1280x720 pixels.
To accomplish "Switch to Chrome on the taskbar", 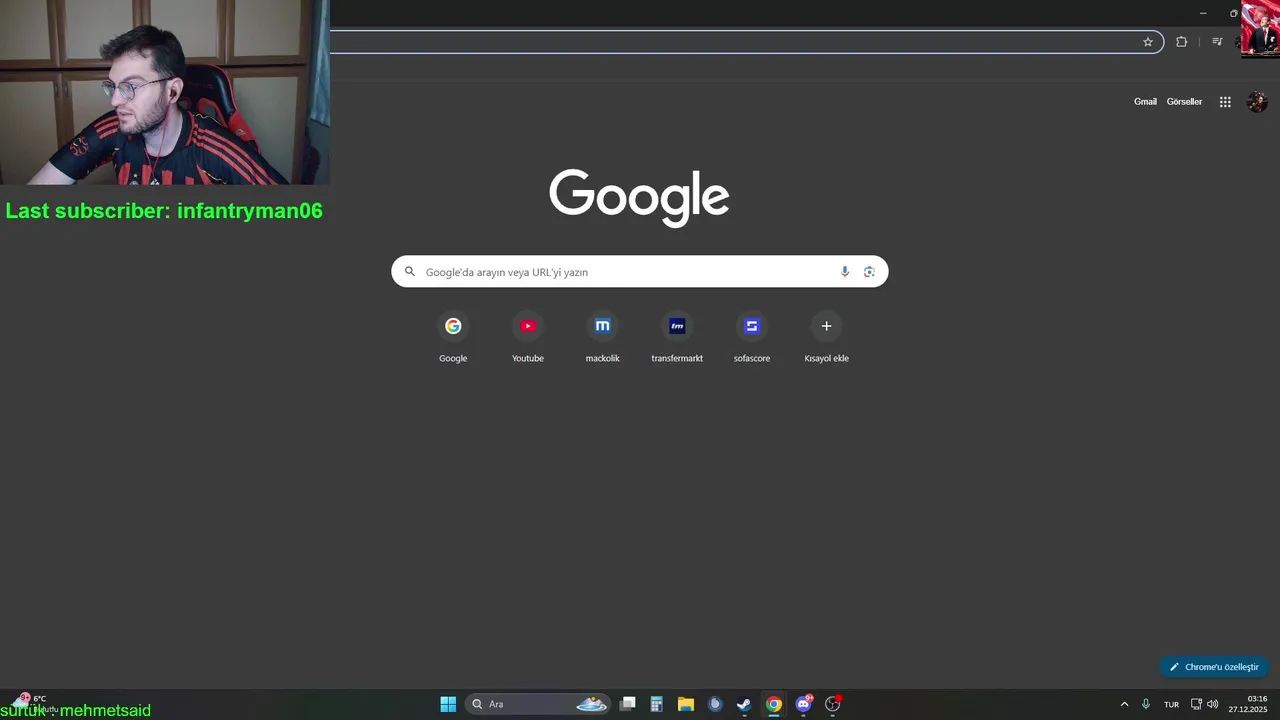I will [774, 704].
